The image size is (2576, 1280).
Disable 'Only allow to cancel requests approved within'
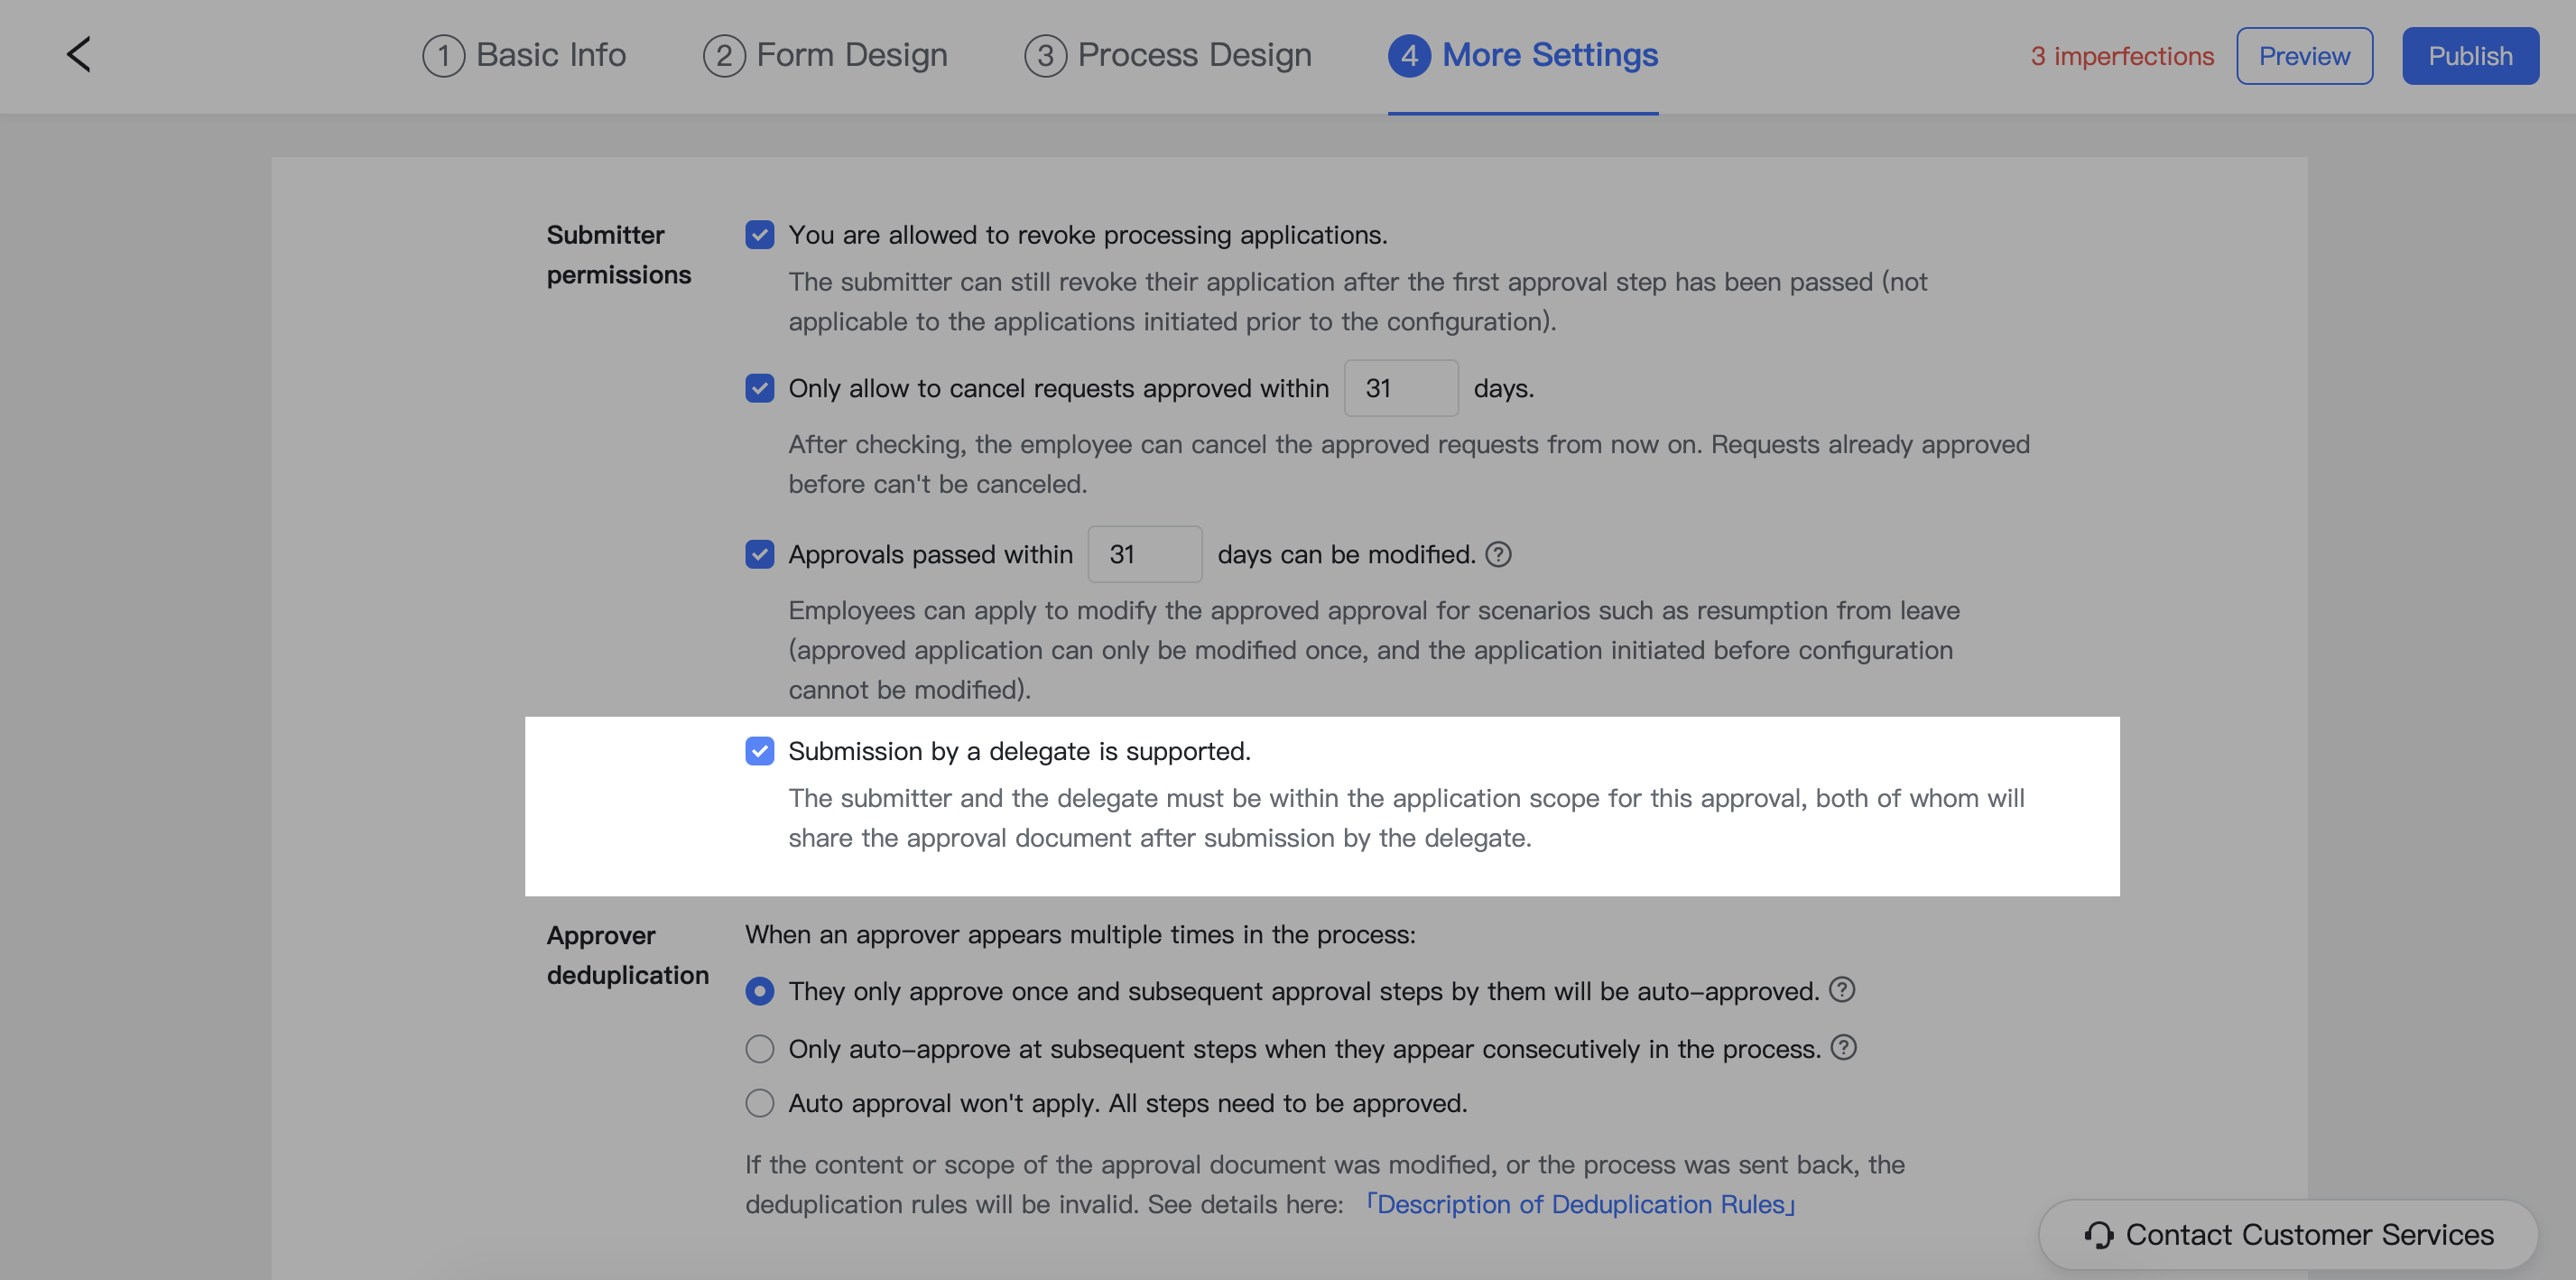coord(760,388)
